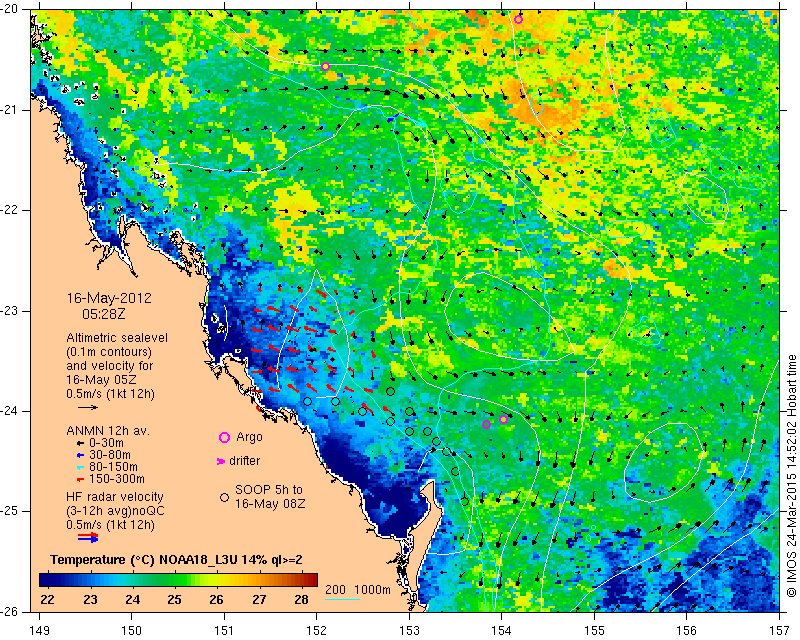Click the cyan 80-150m ANMN arrow symbol

click(x=80, y=467)
